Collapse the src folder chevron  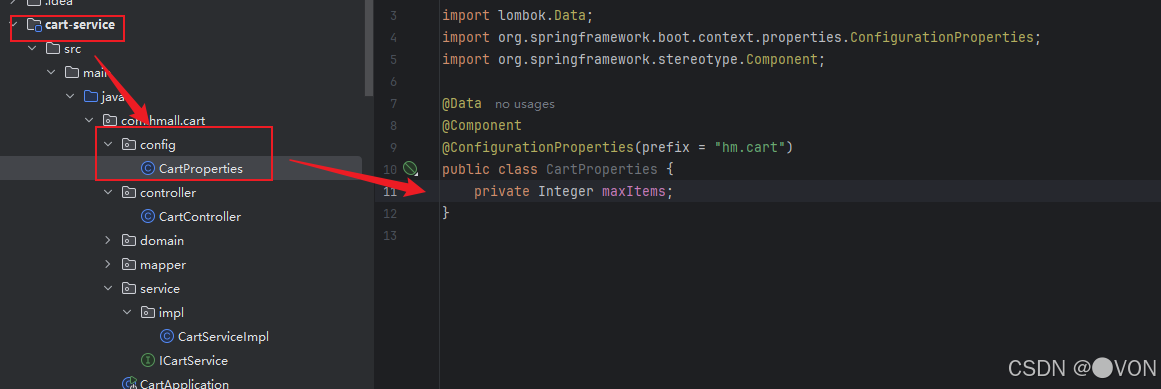click(33, 49)
